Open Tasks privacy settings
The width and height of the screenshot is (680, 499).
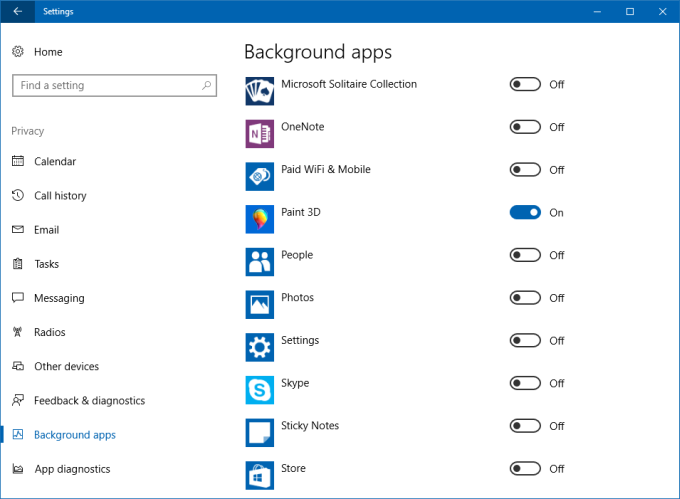pos(46,264)
